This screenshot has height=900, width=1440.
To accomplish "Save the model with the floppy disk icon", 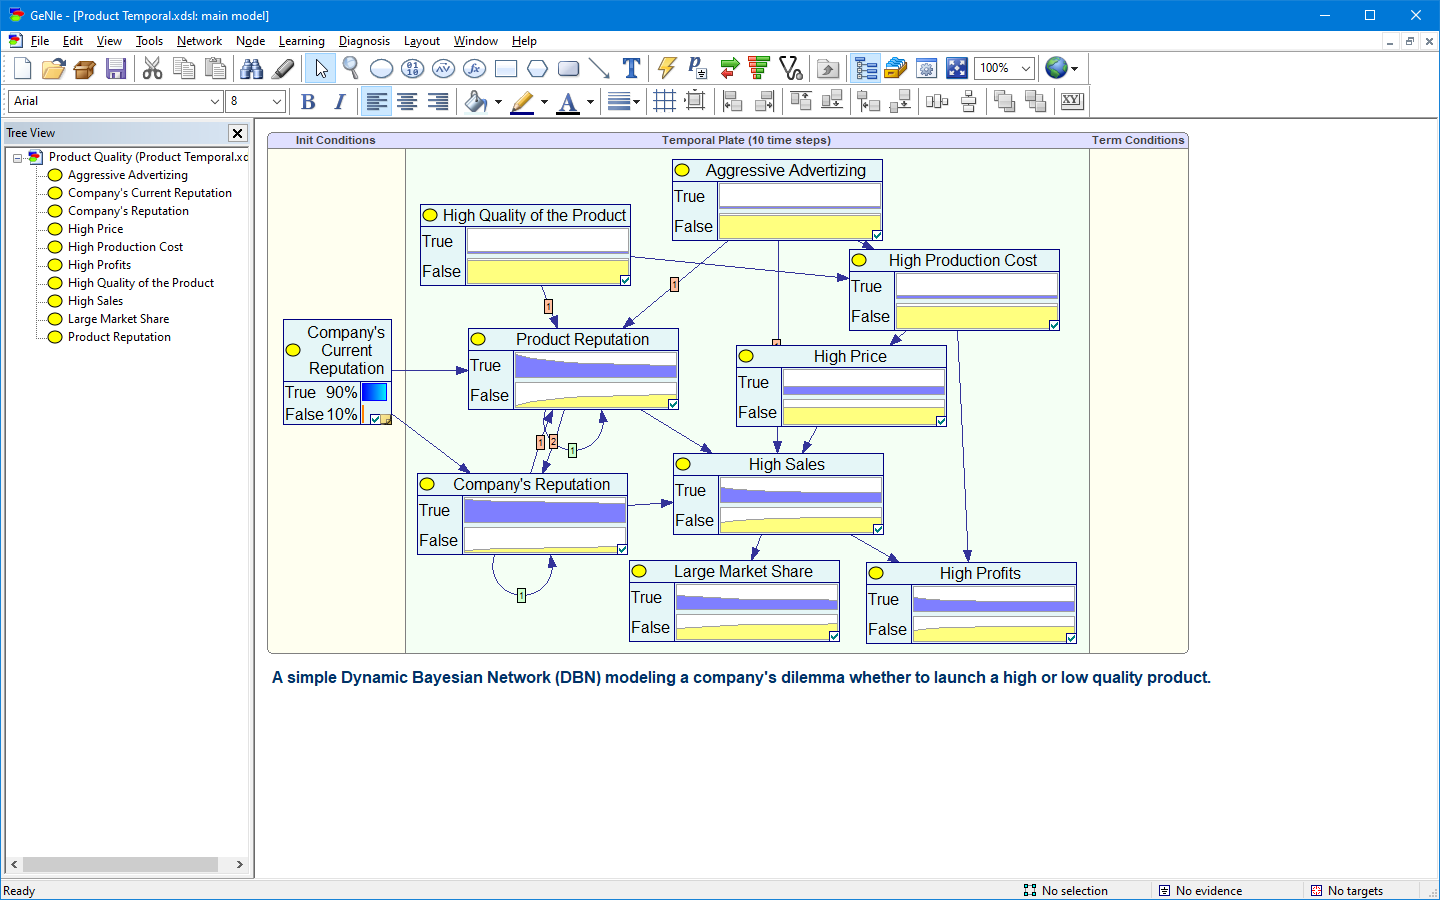I will pos(116,68).
